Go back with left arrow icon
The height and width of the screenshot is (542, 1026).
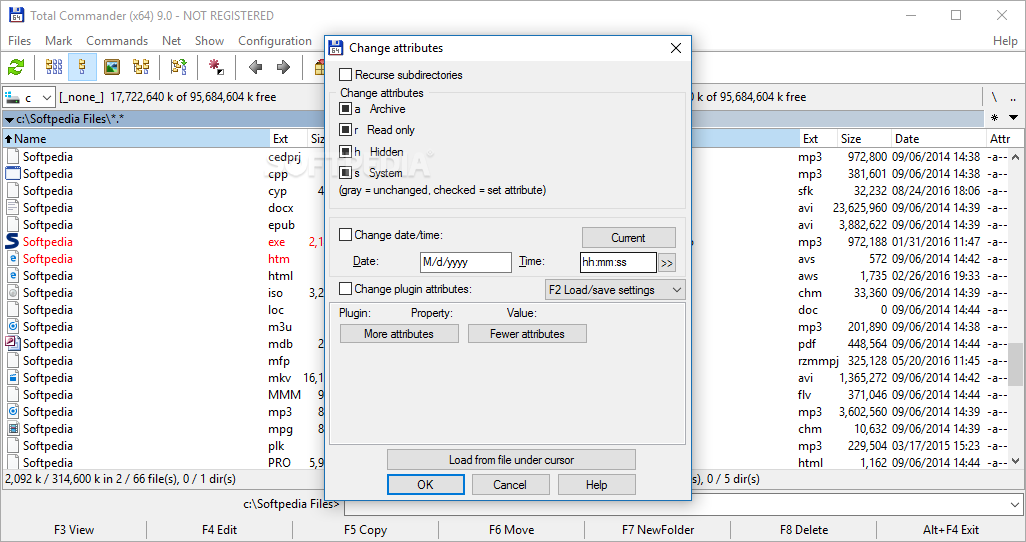(x=255, y=67)
